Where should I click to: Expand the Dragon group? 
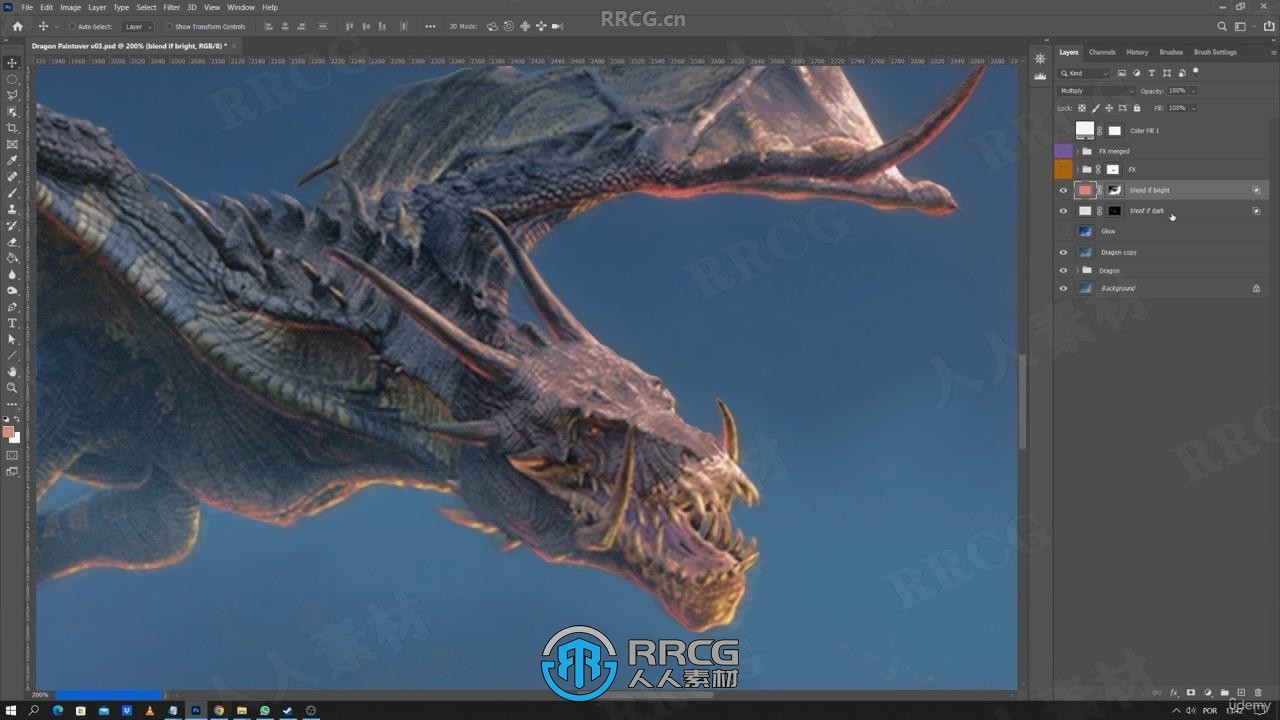point(1077,270)
